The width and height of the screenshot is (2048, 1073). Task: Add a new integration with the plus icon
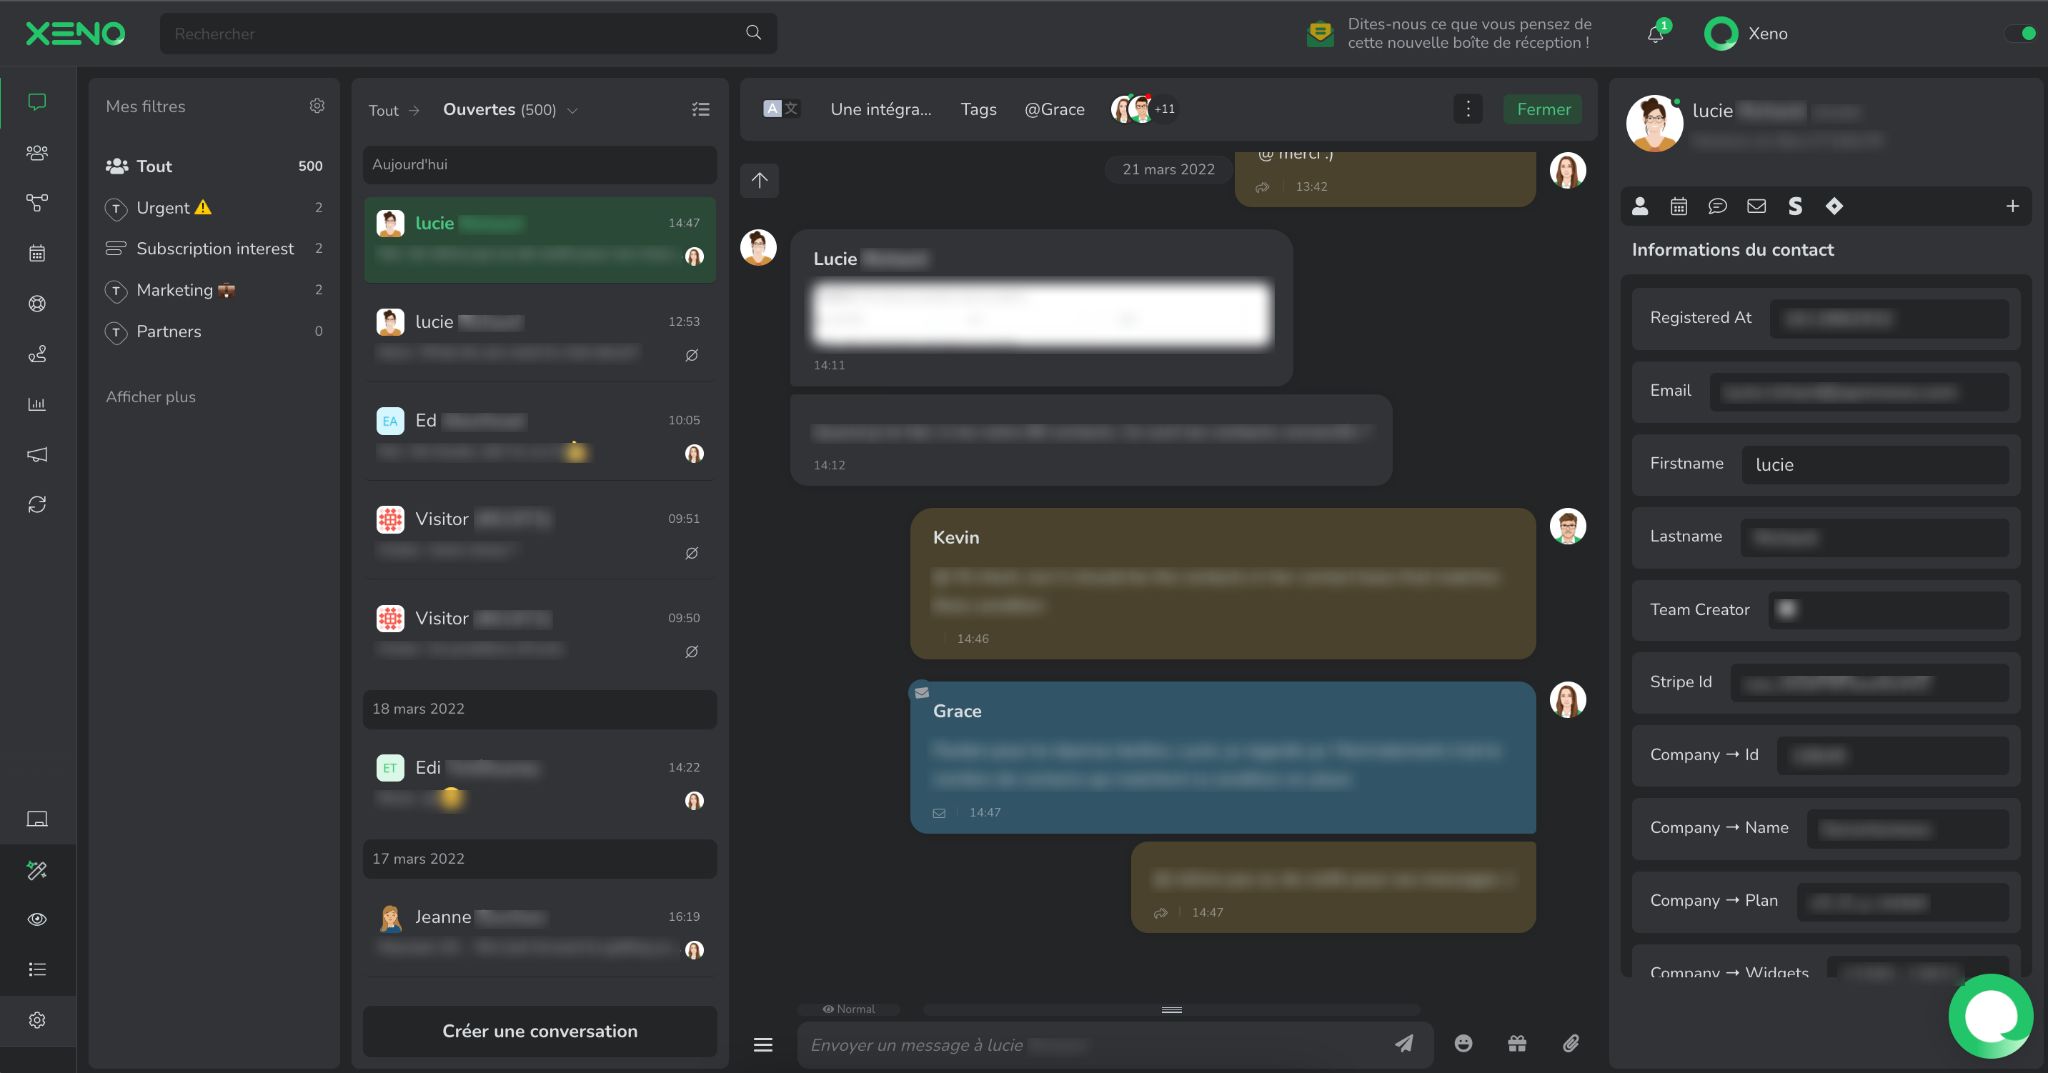point(2012,206)
